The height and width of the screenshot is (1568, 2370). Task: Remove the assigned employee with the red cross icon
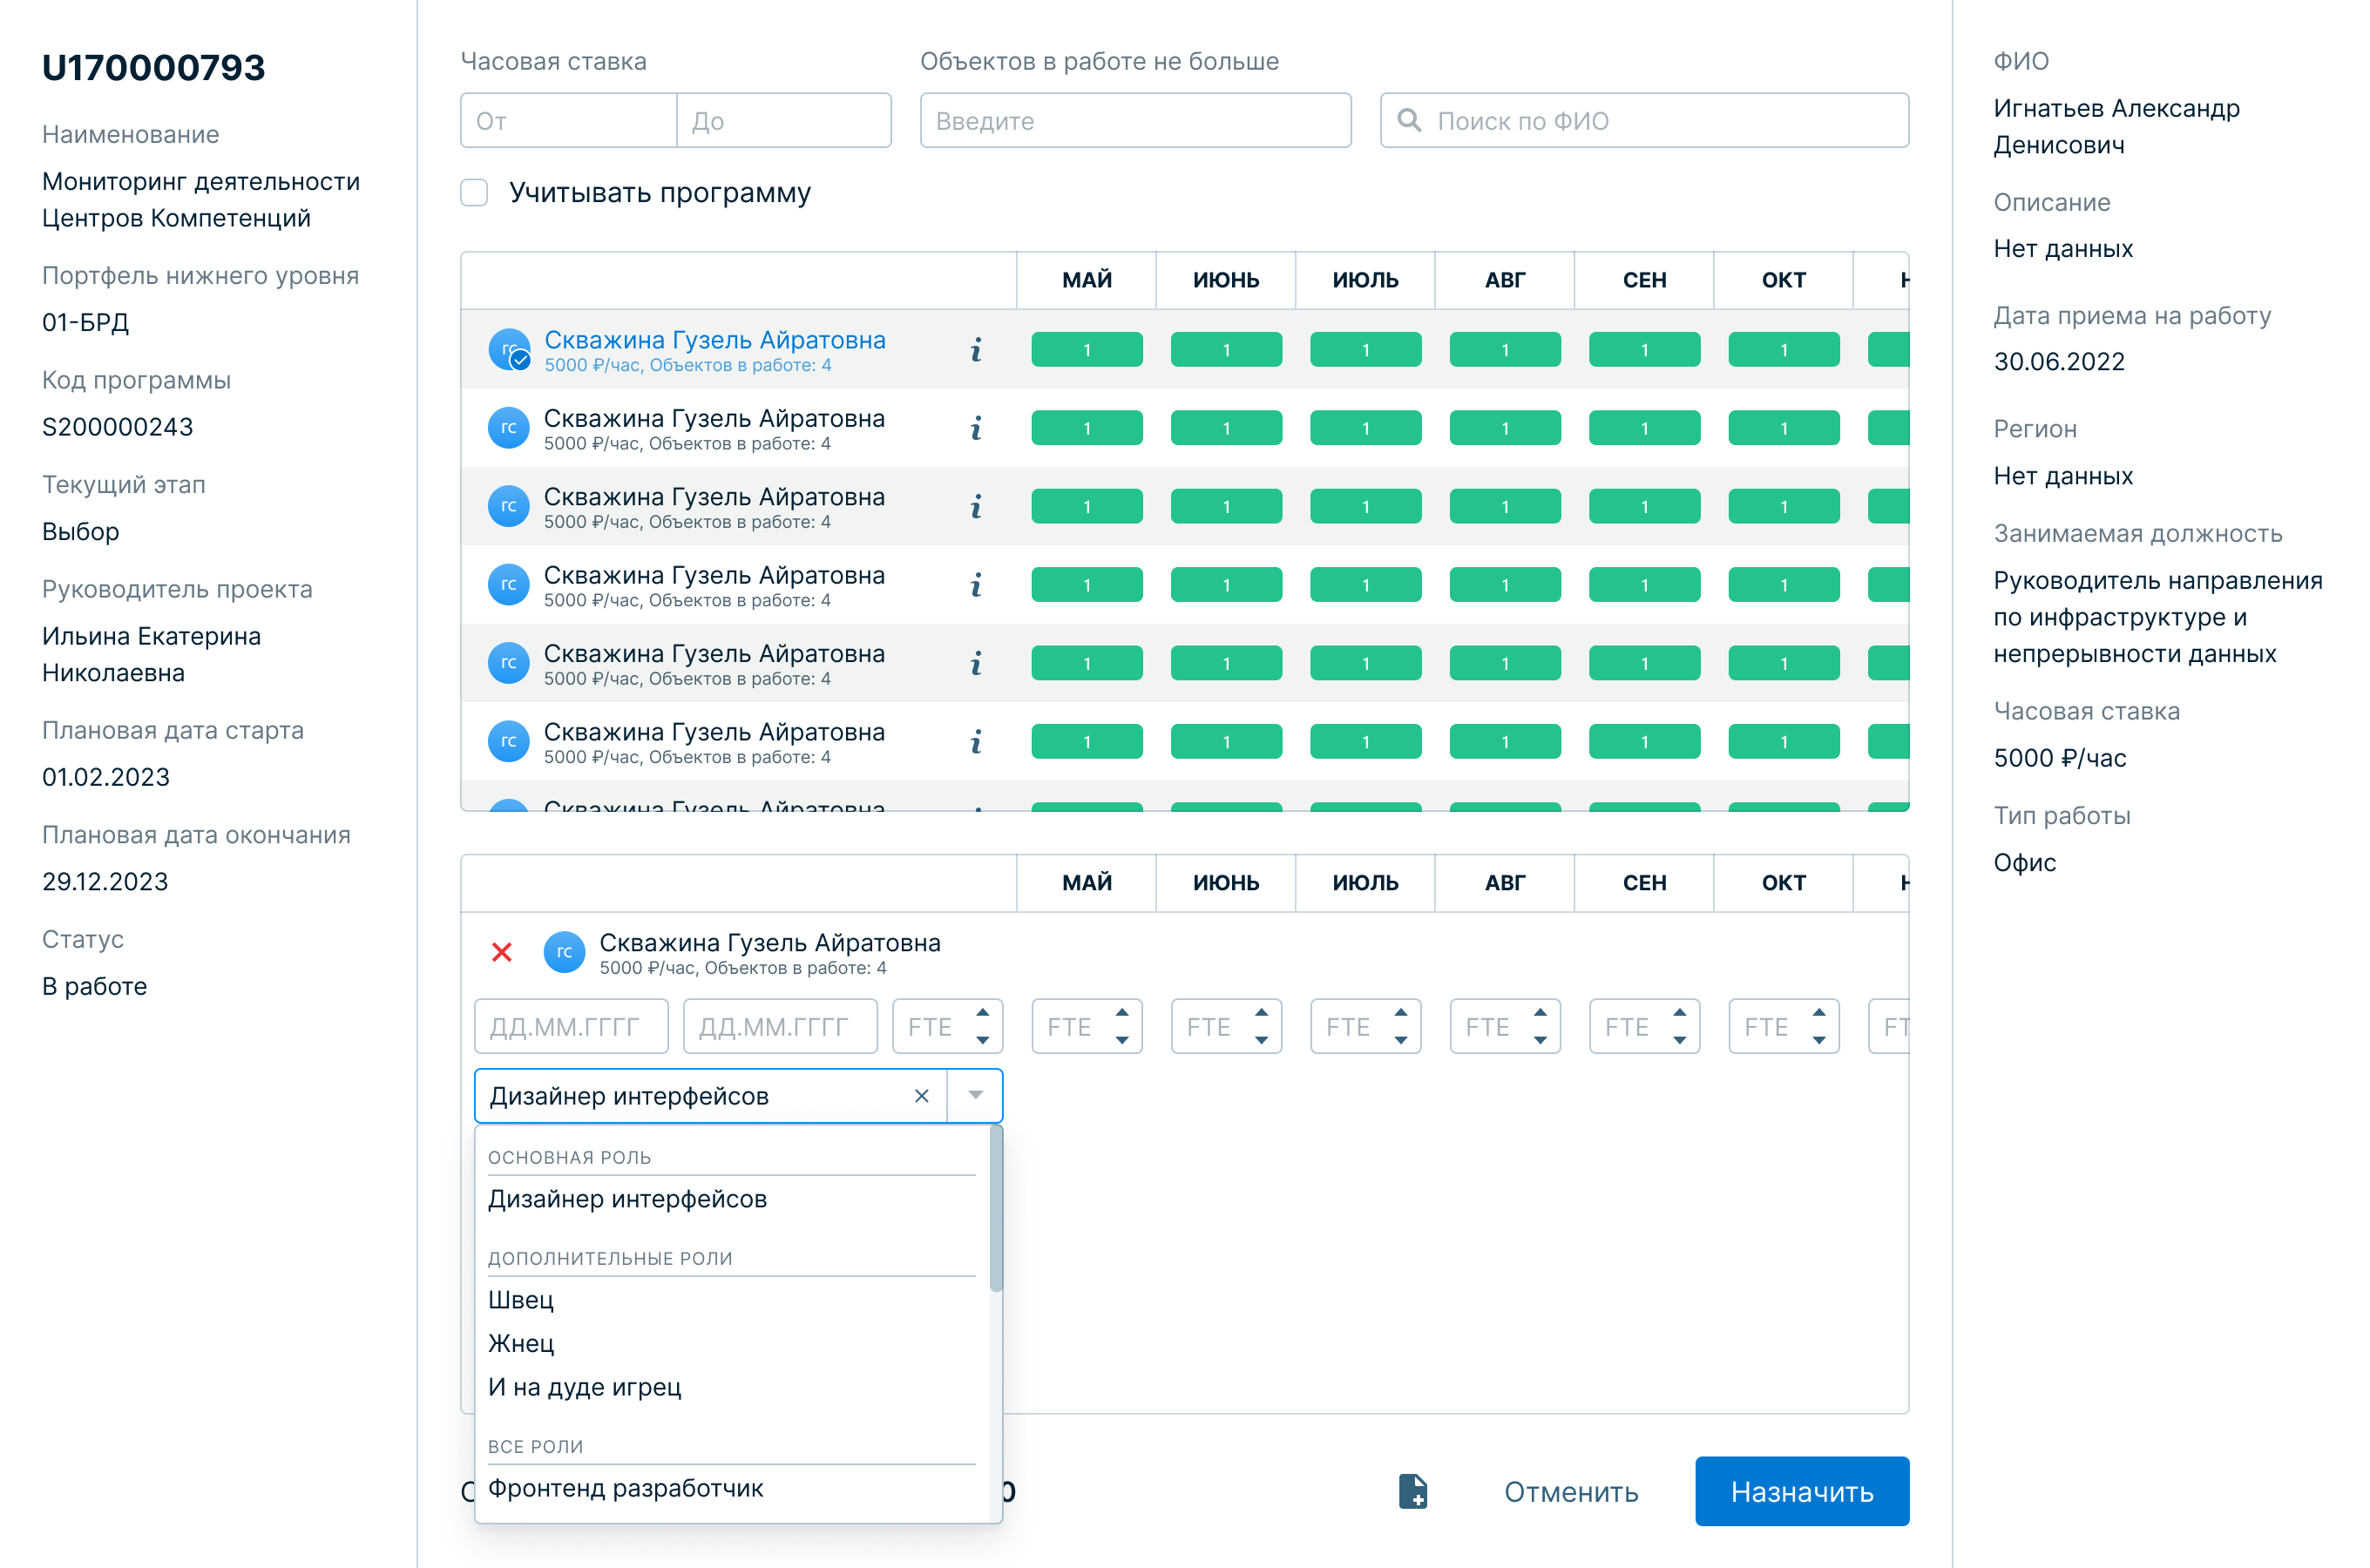click(502, 952)
